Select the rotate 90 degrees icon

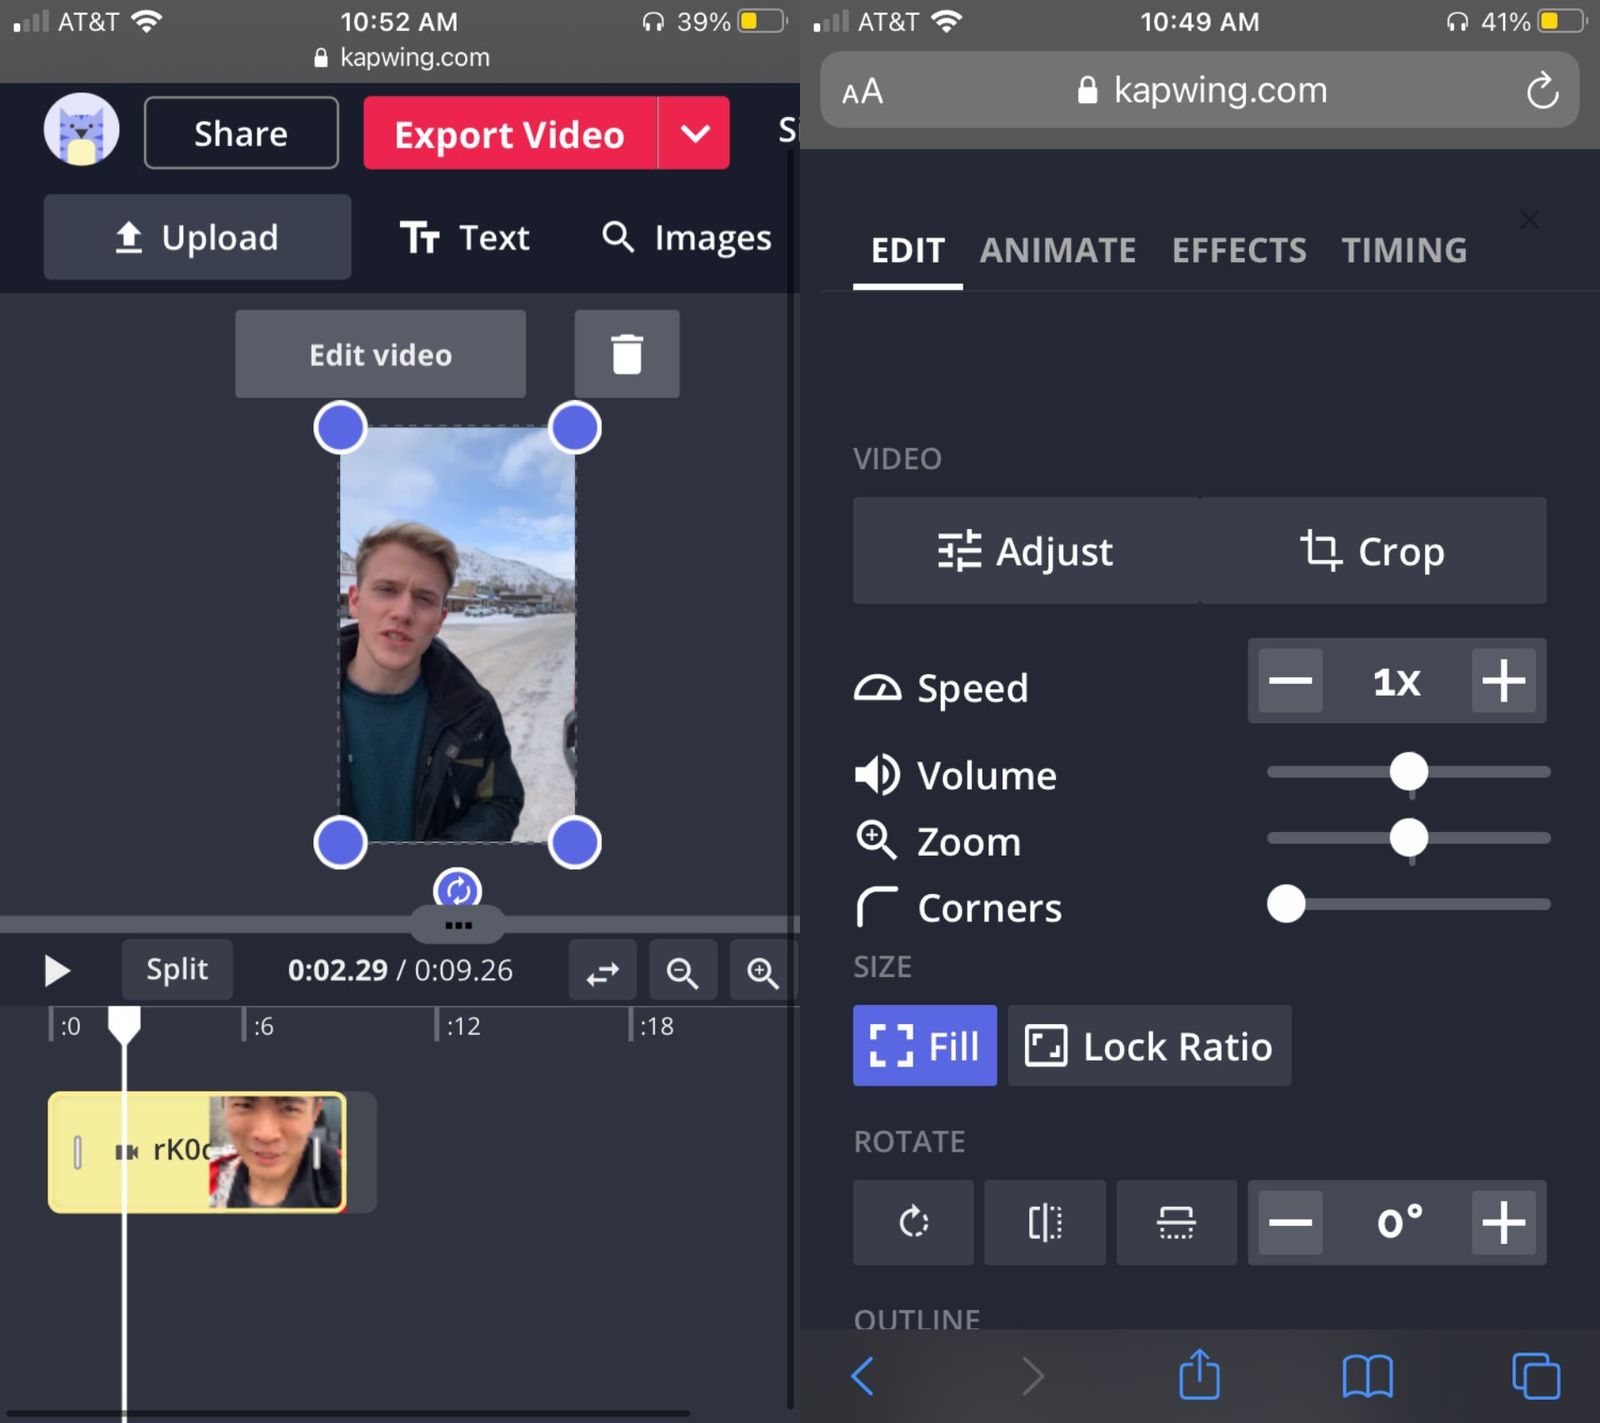(x=912, y=1223)
